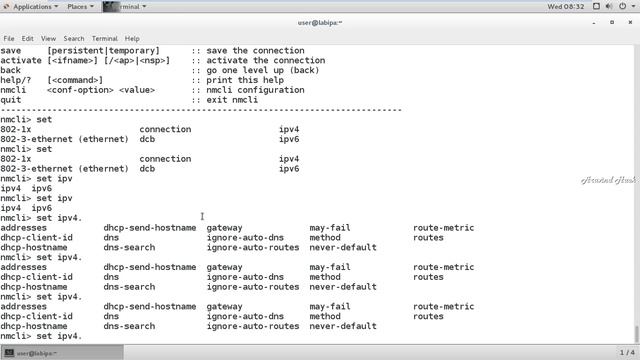Click 'ignore-auto-routes' in last completion list

[x=253, y=326]
